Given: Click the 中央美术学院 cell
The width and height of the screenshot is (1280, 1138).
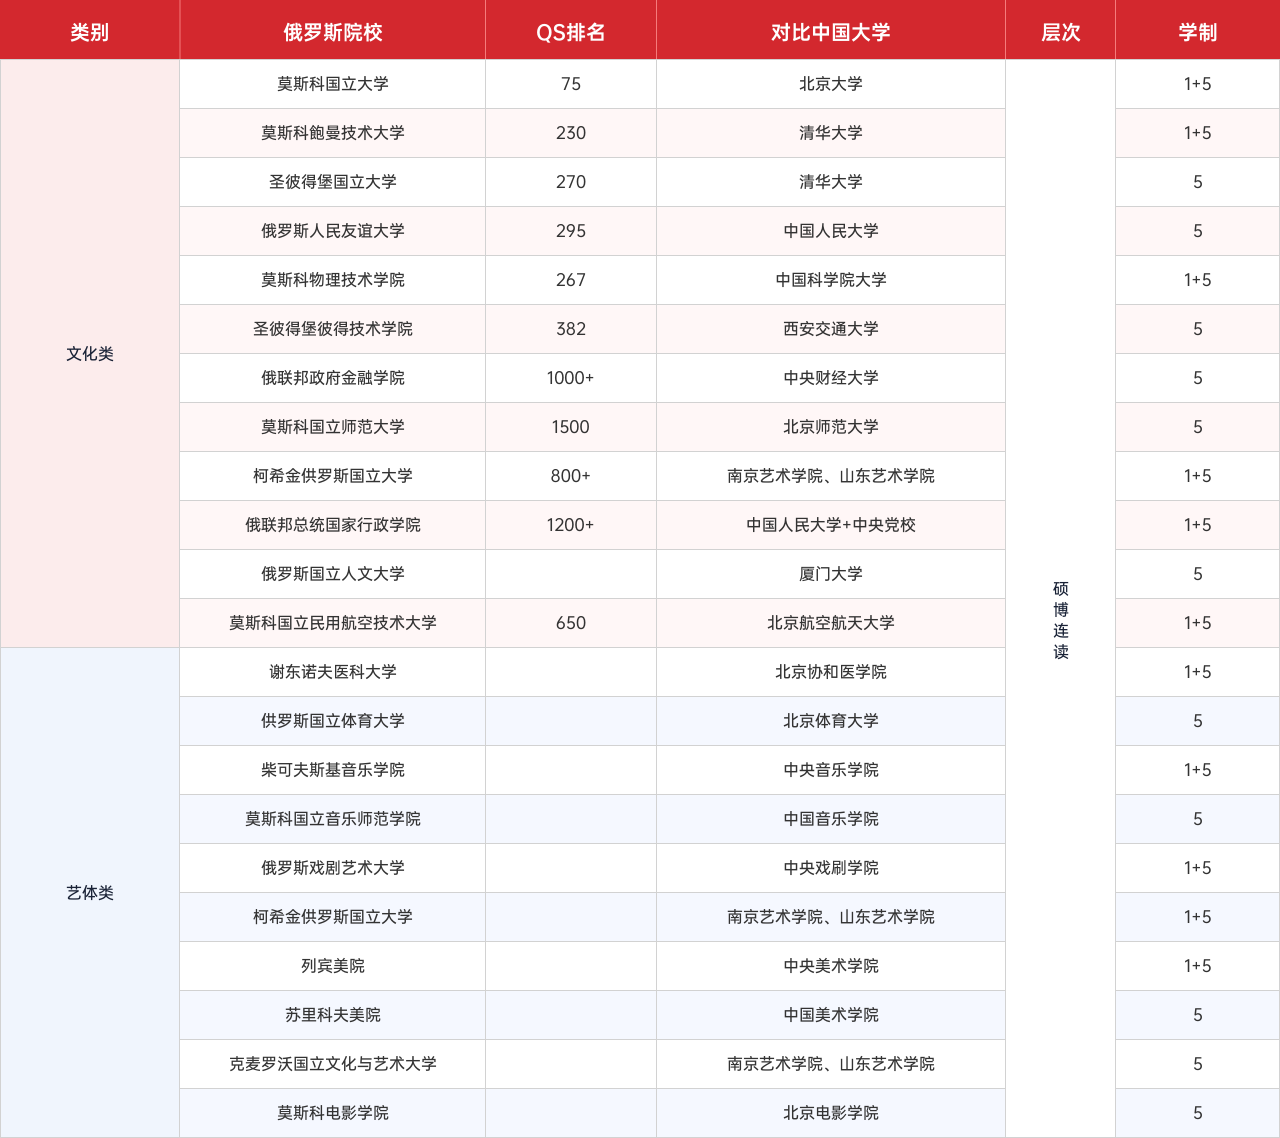Looking at the screenshot, I should click(831, 966).
